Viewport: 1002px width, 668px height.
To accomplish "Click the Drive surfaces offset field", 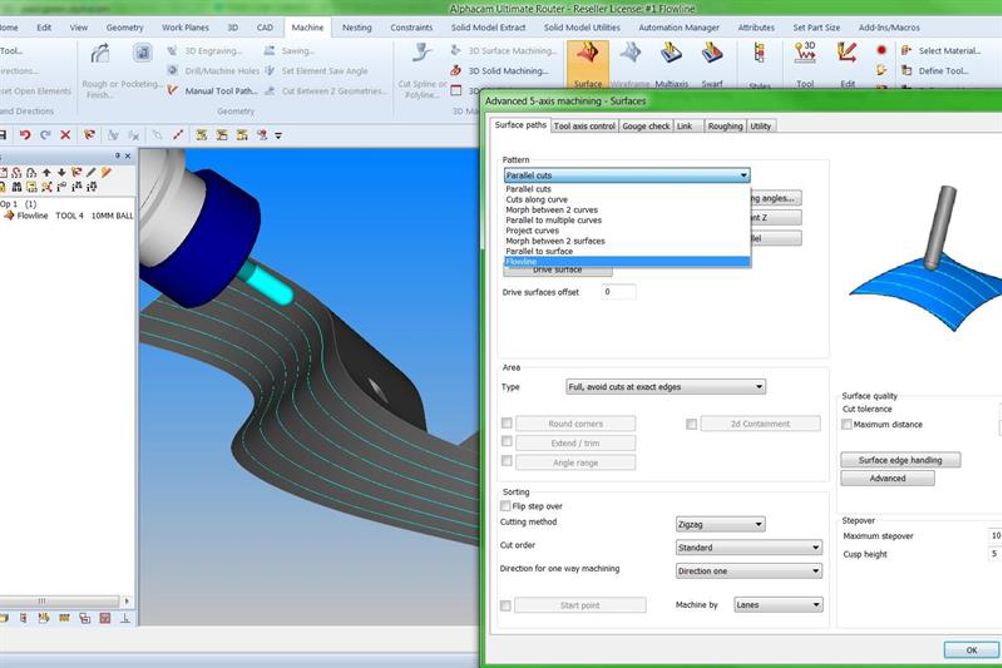I will (x=619, y=291).
